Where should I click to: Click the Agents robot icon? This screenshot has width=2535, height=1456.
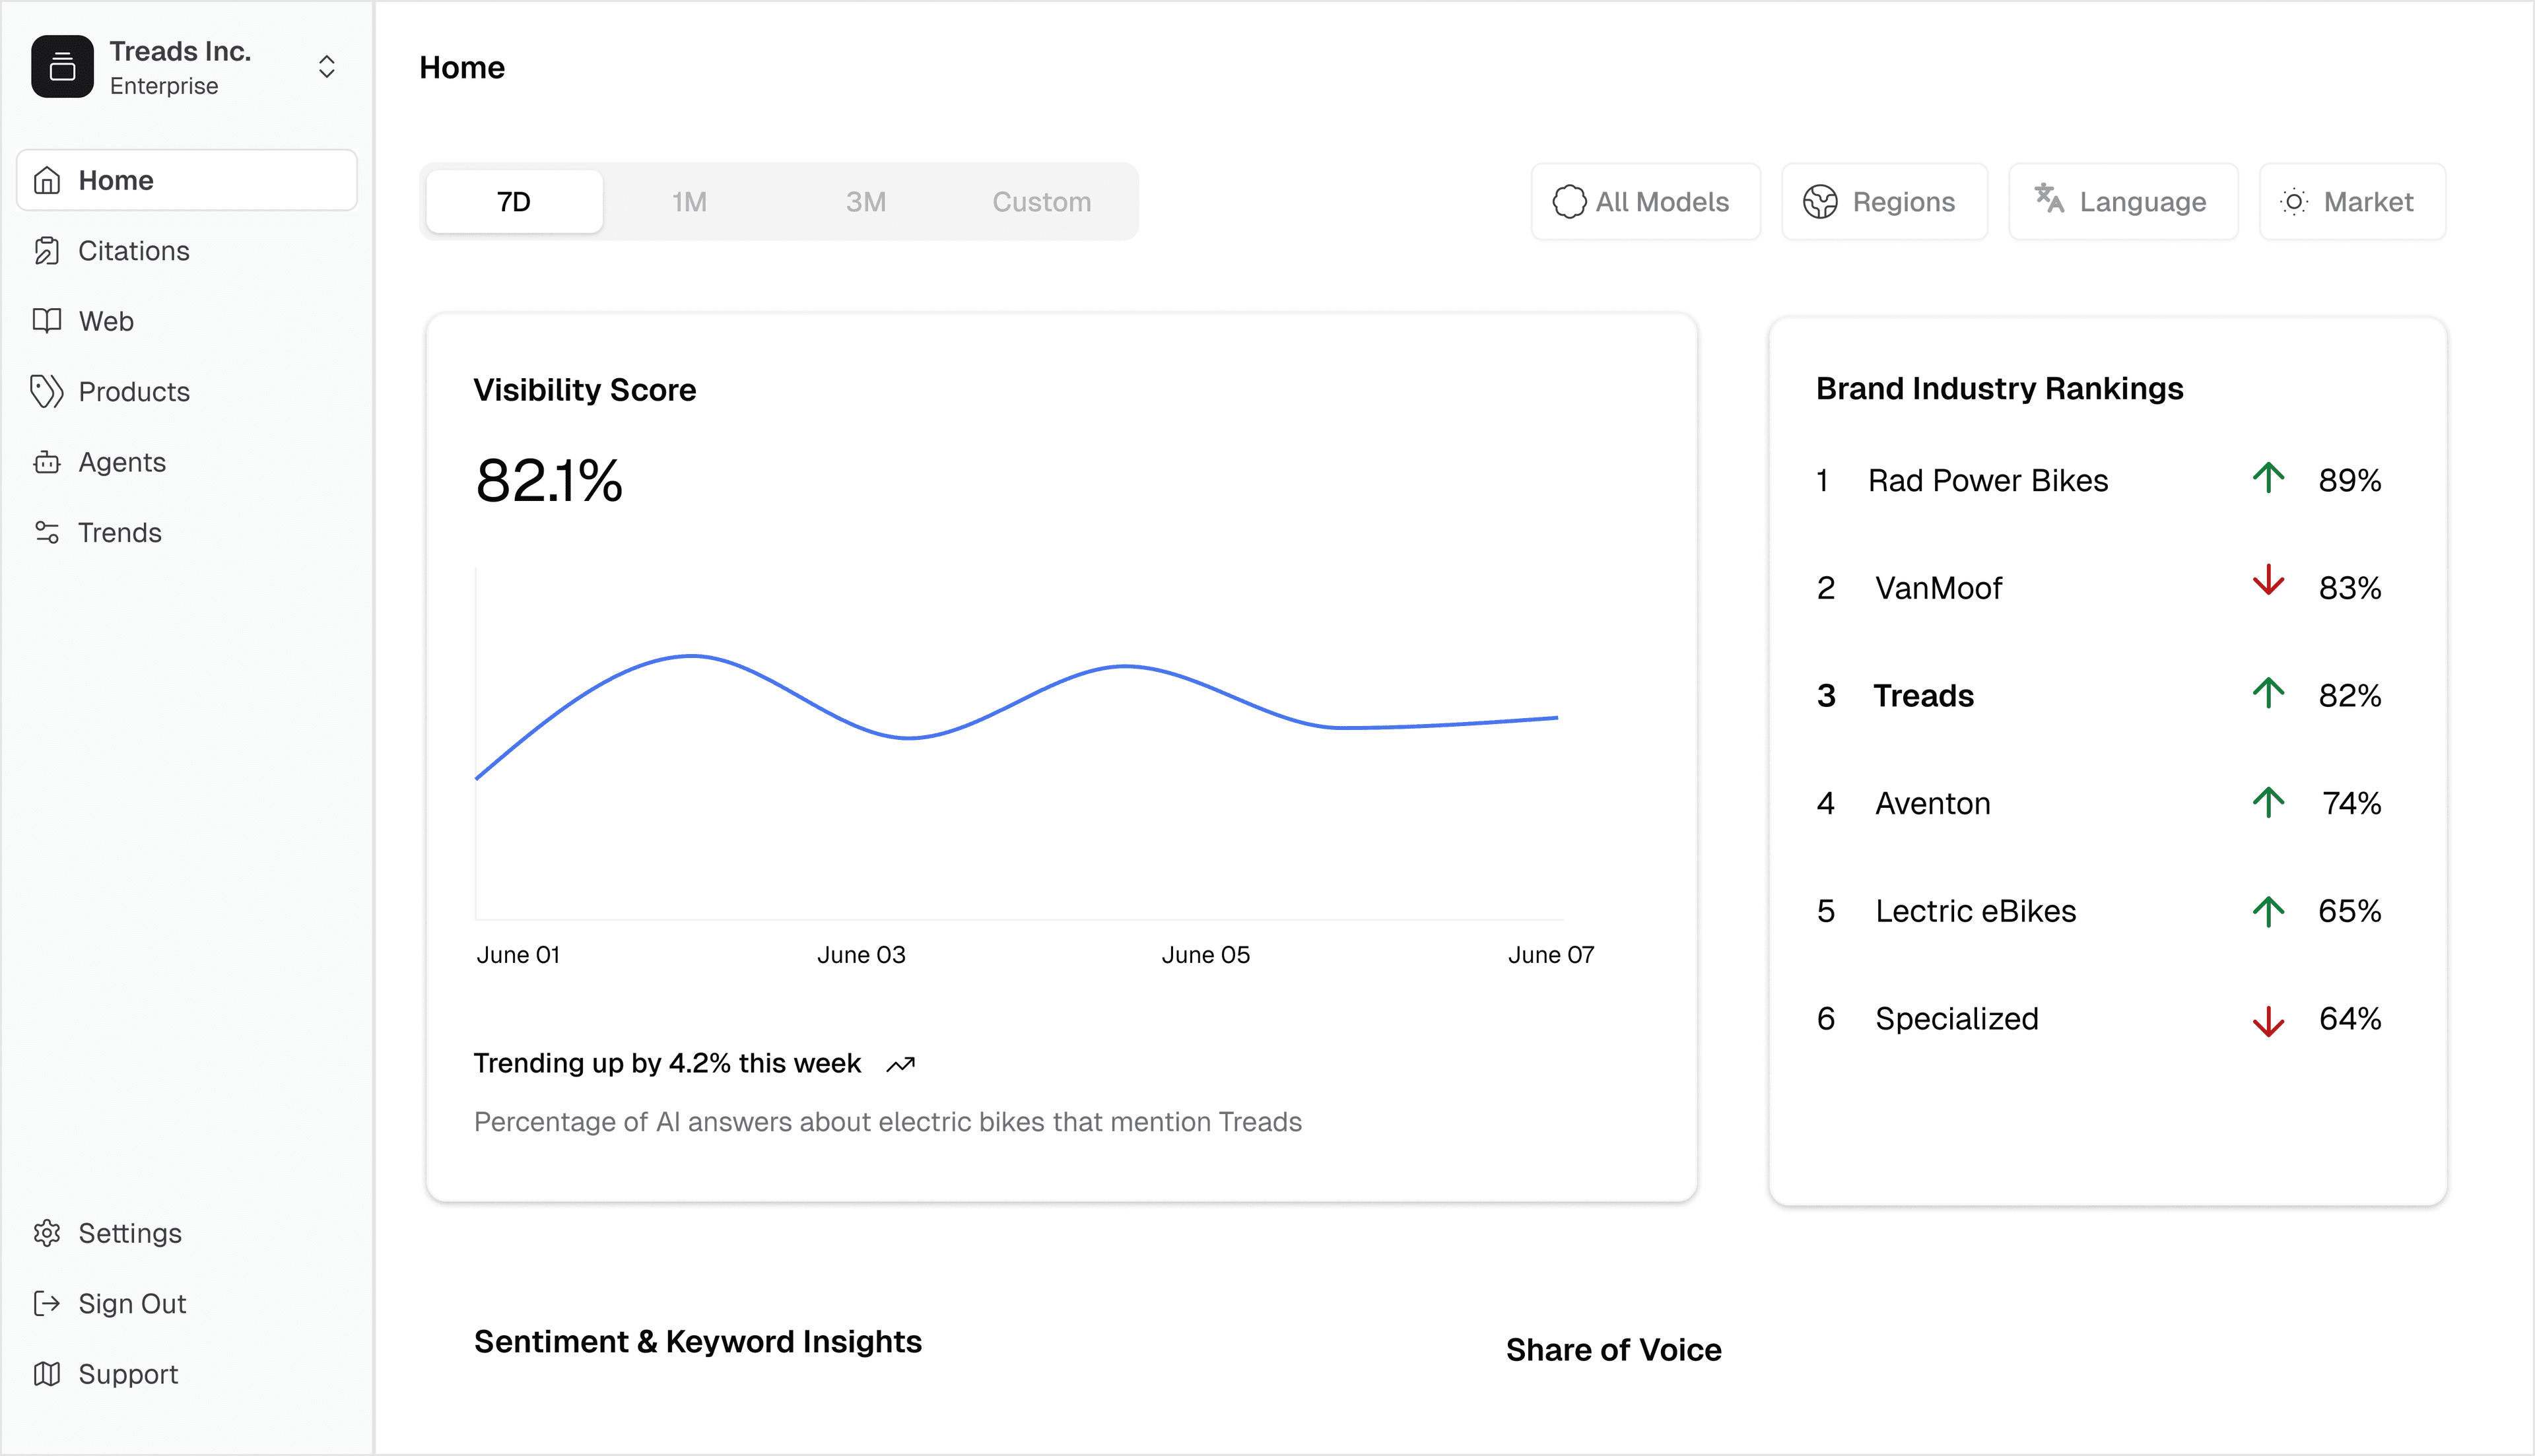(x=47, y=462)
